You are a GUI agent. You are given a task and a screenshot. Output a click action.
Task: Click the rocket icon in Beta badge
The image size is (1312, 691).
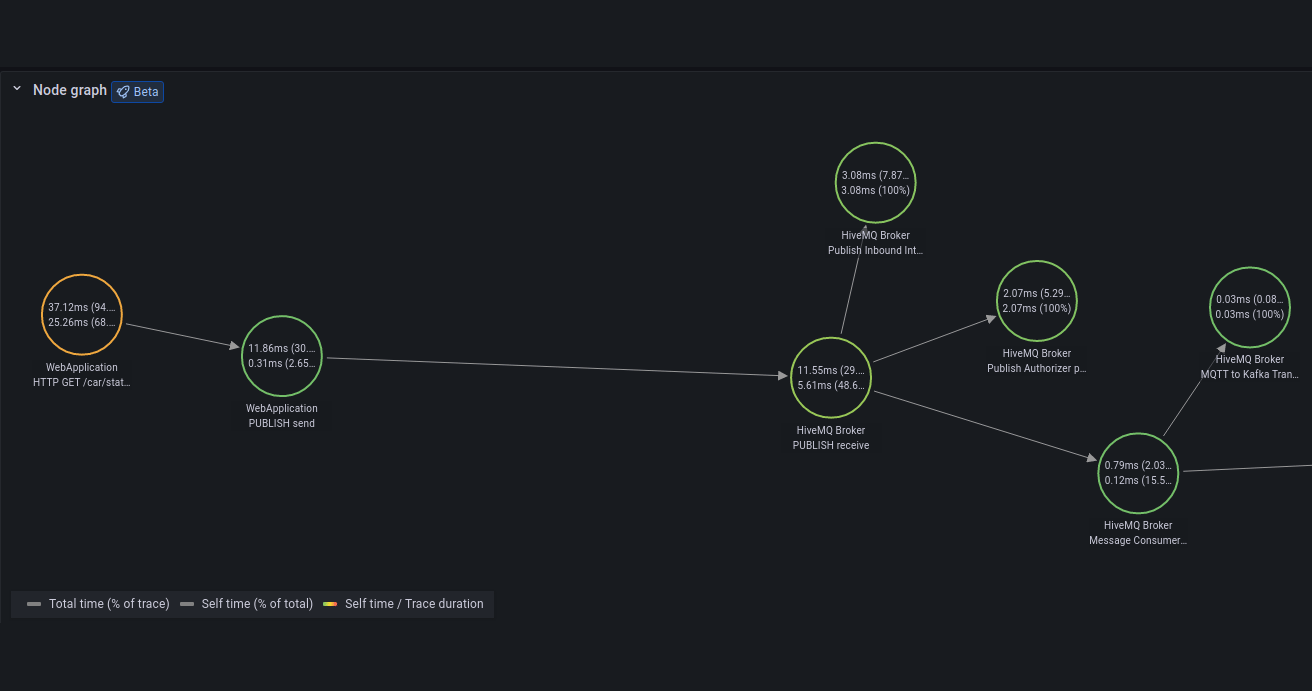[x=123, y=91]
